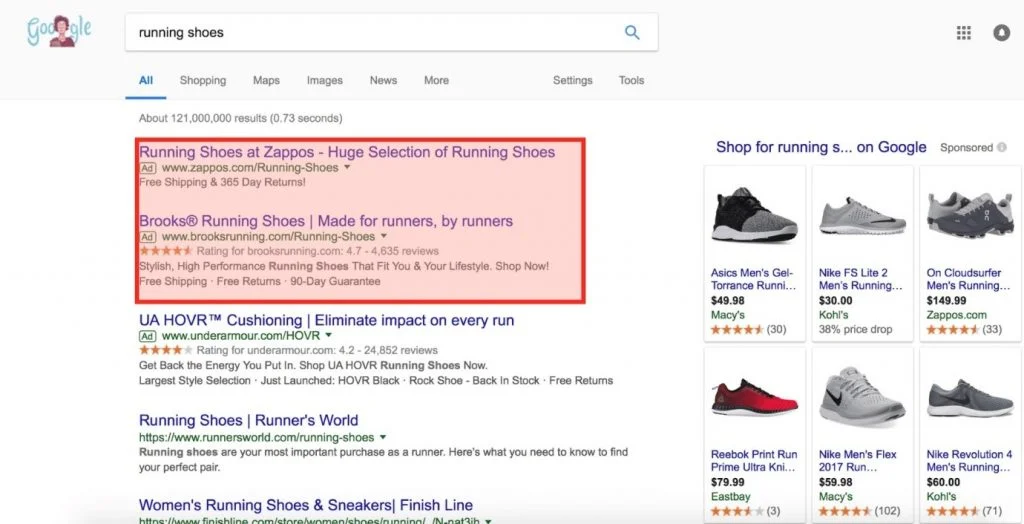Expand the runnersworld.com URL dropdown arrow
This screenshot has width=1024, height=524.
[383, 437]
